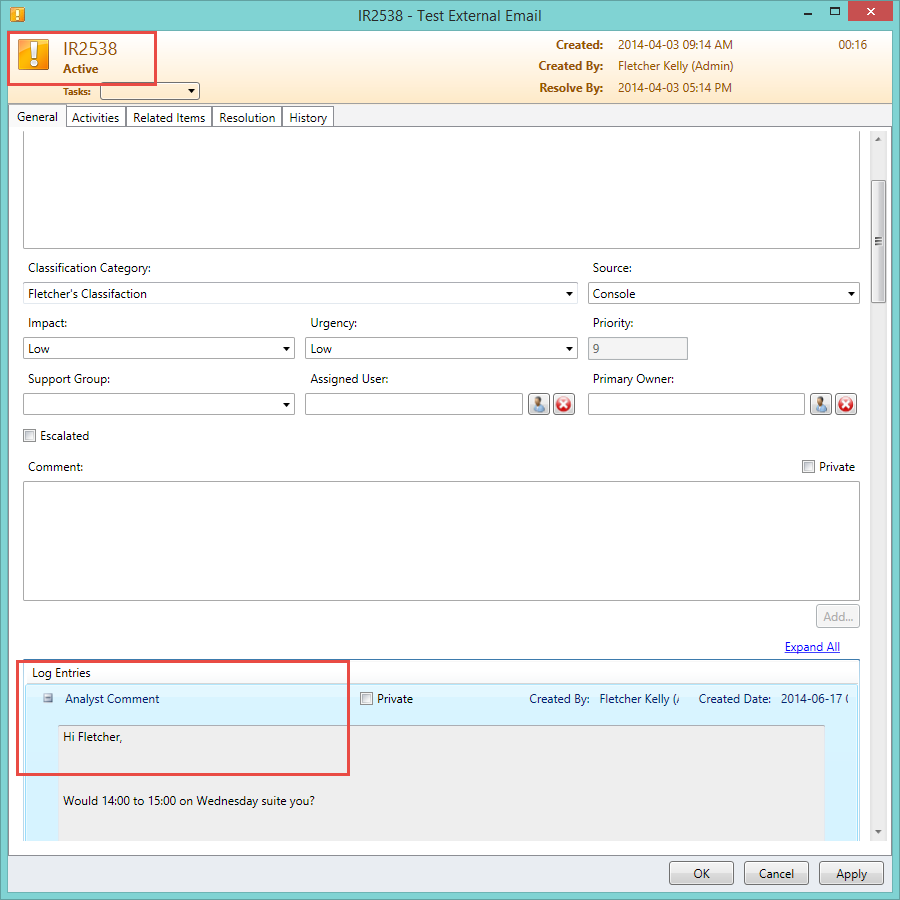Click the Assigned User picker icon

[x=539, y=404]
